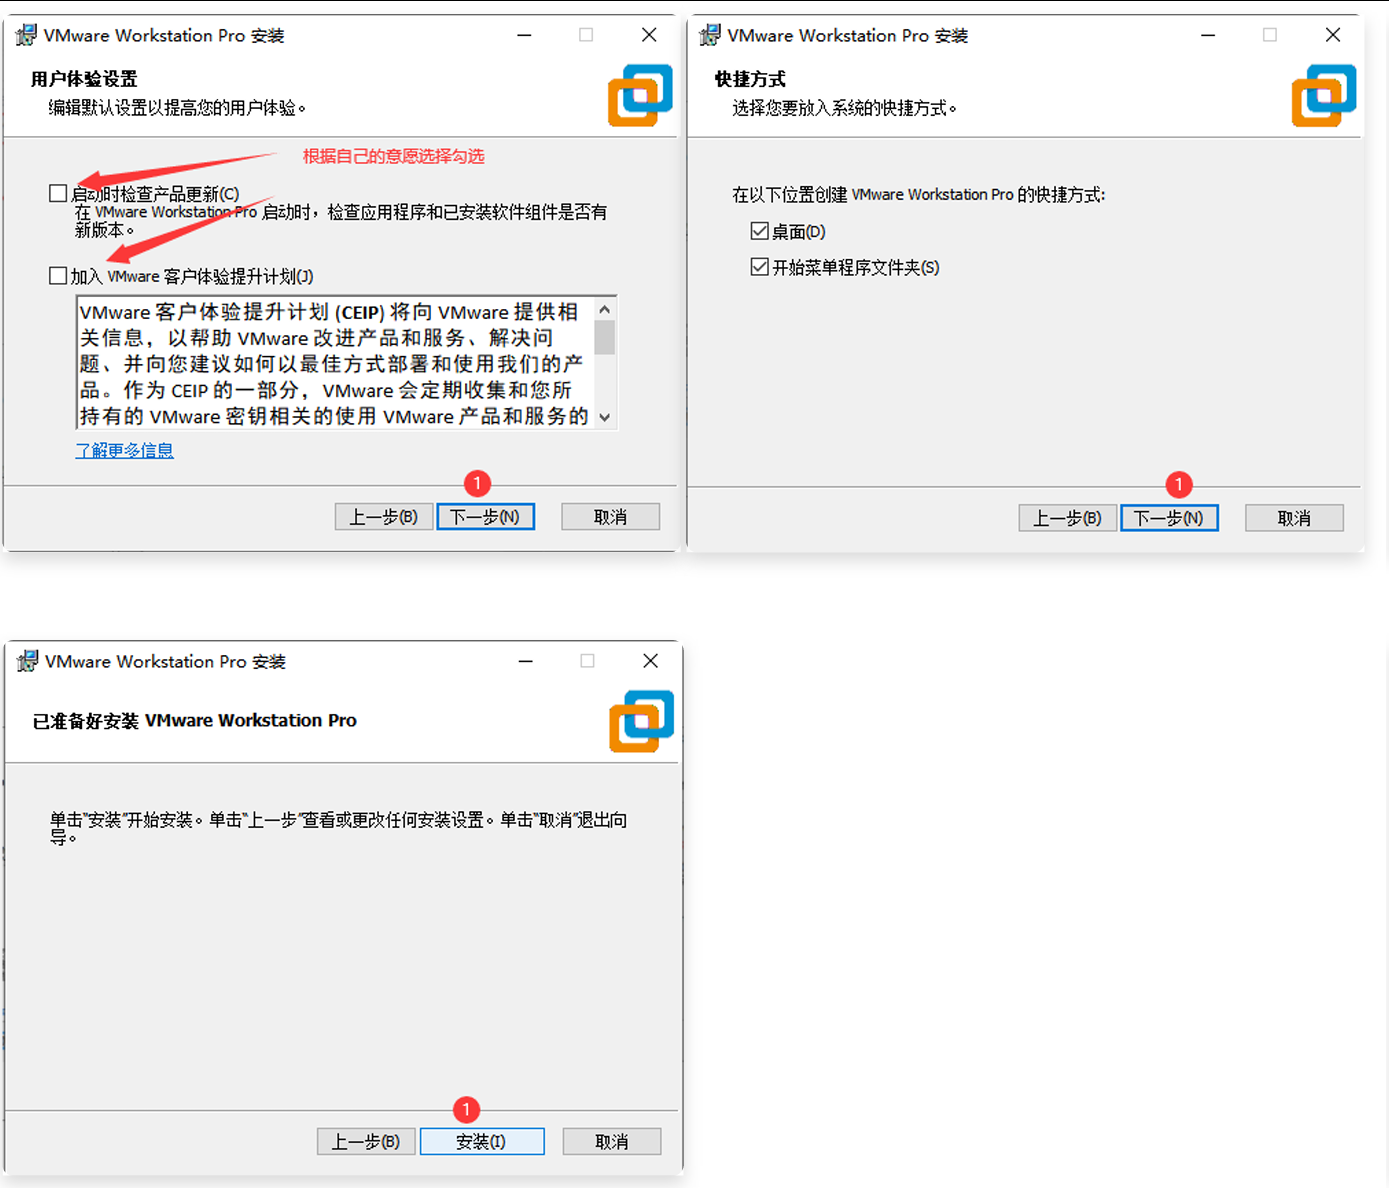Click the 选择您要放入系统的快捷方式 subtitle

844,108
